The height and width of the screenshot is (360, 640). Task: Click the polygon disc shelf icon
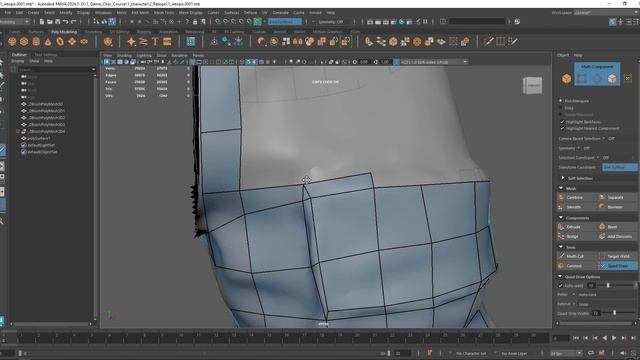[84, 42]
